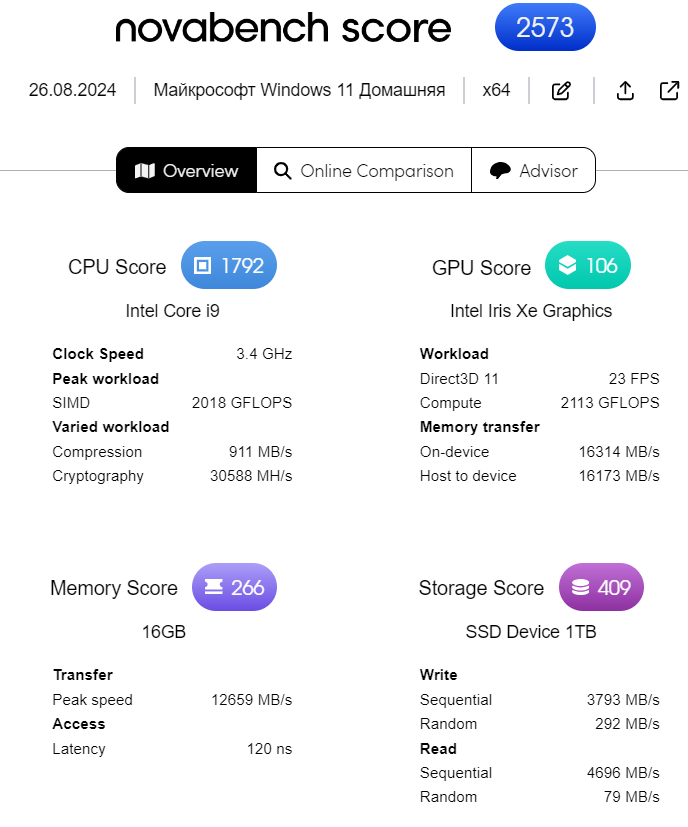Click the Windows 11 OS name text
The height and width of the screenshot is (827, 688).
[x=299, y=91]
